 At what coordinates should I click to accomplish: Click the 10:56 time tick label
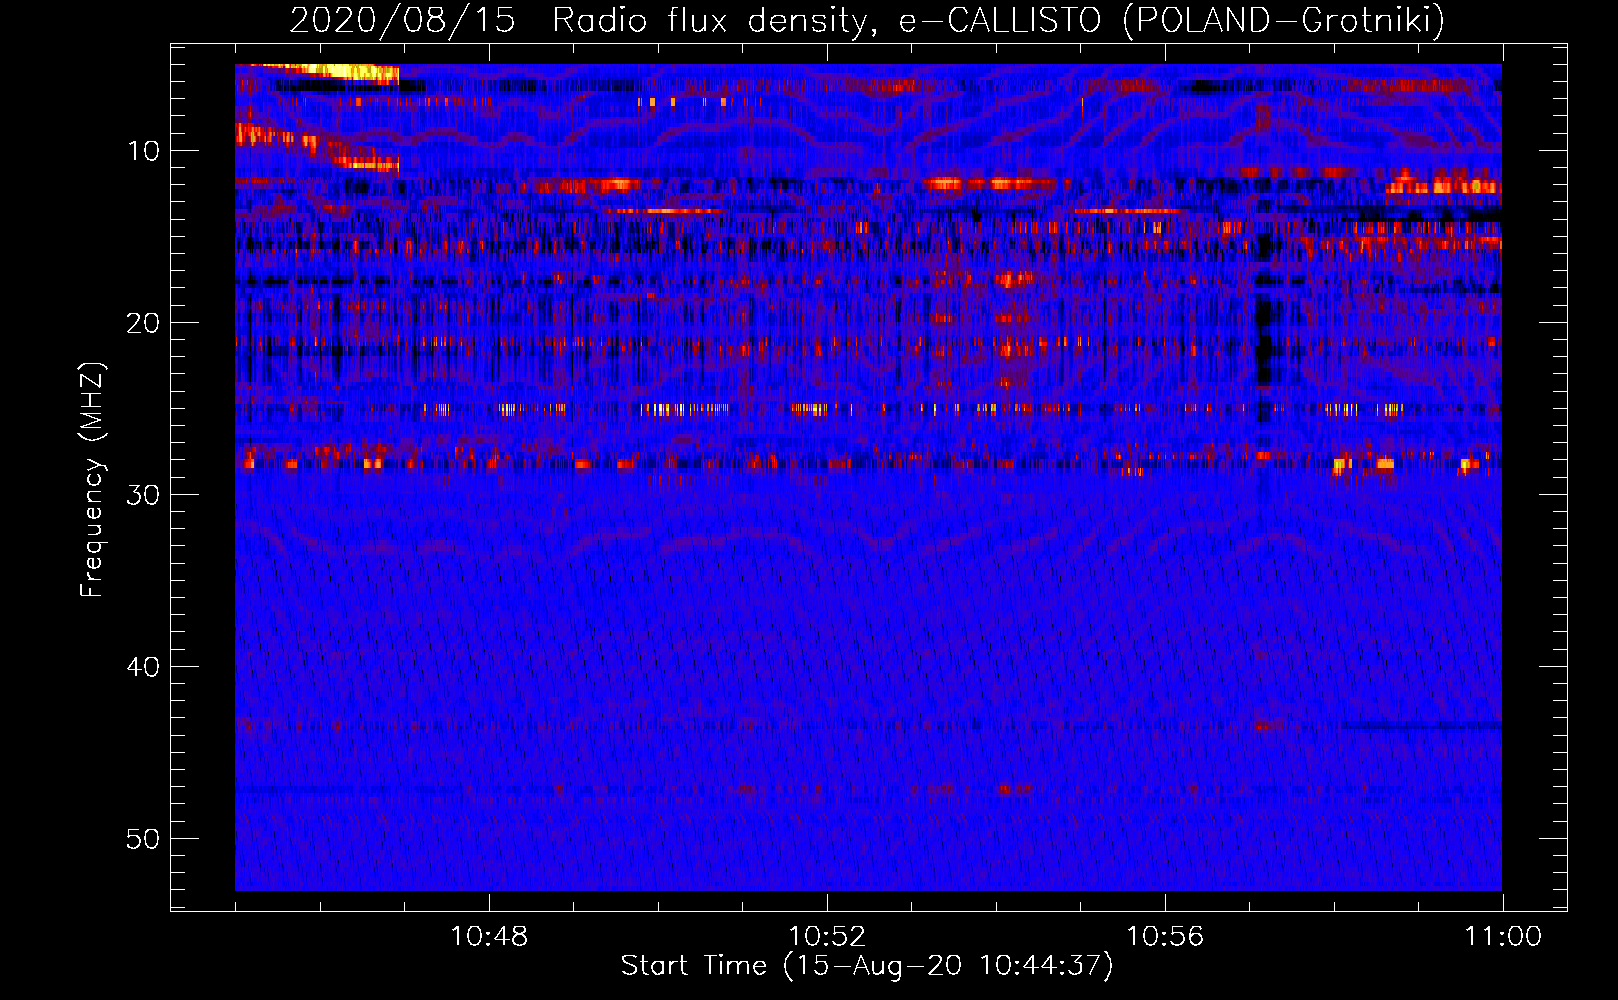(x=1165, y=937)
